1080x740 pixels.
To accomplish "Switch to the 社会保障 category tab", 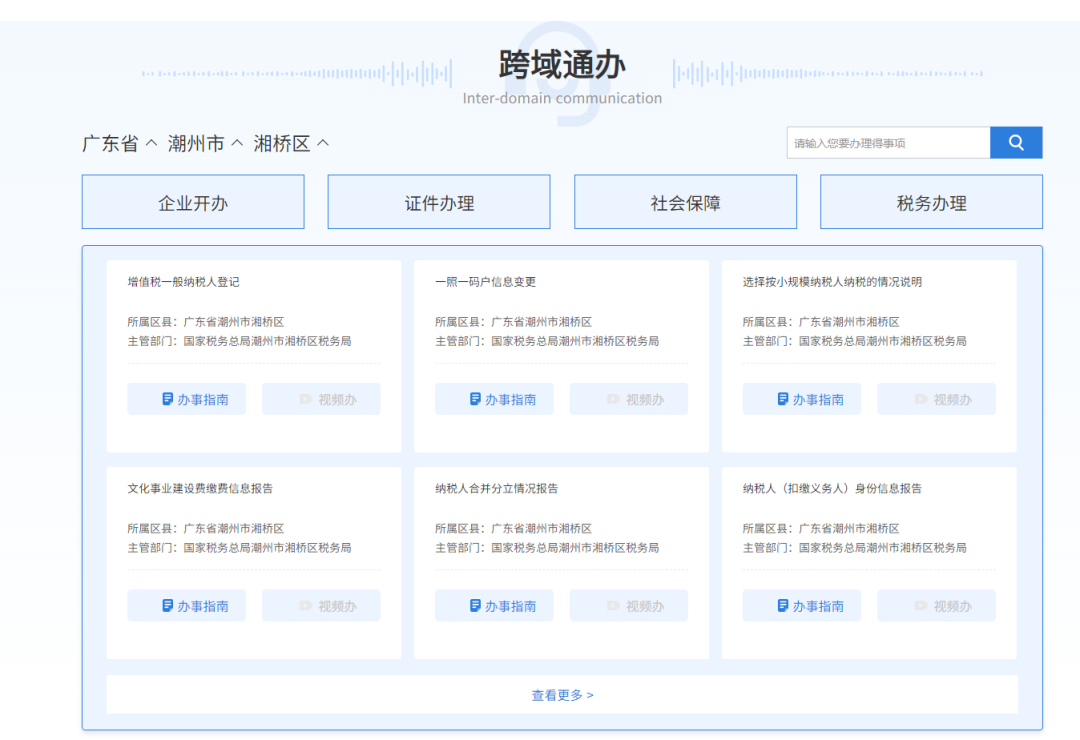I will 684,201.
